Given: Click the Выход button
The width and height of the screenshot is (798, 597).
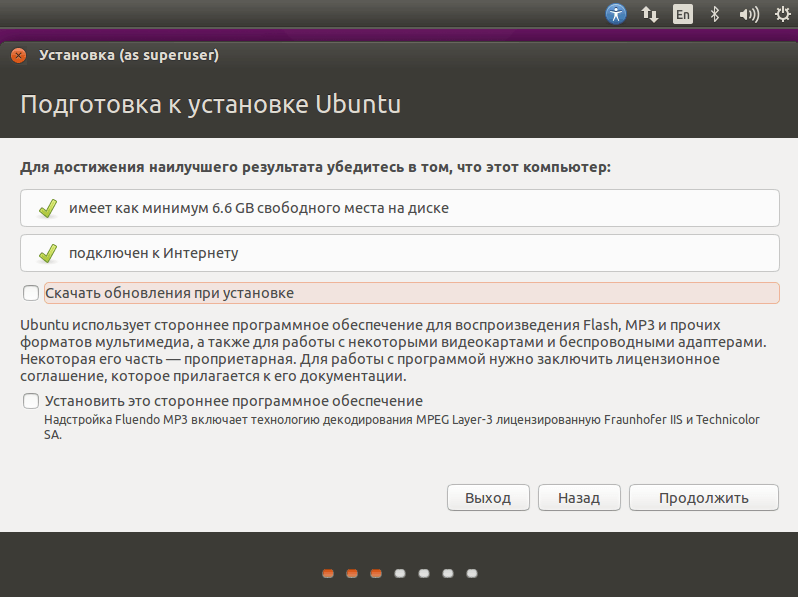Looking at the screenshot, I should tap(488, 498).
